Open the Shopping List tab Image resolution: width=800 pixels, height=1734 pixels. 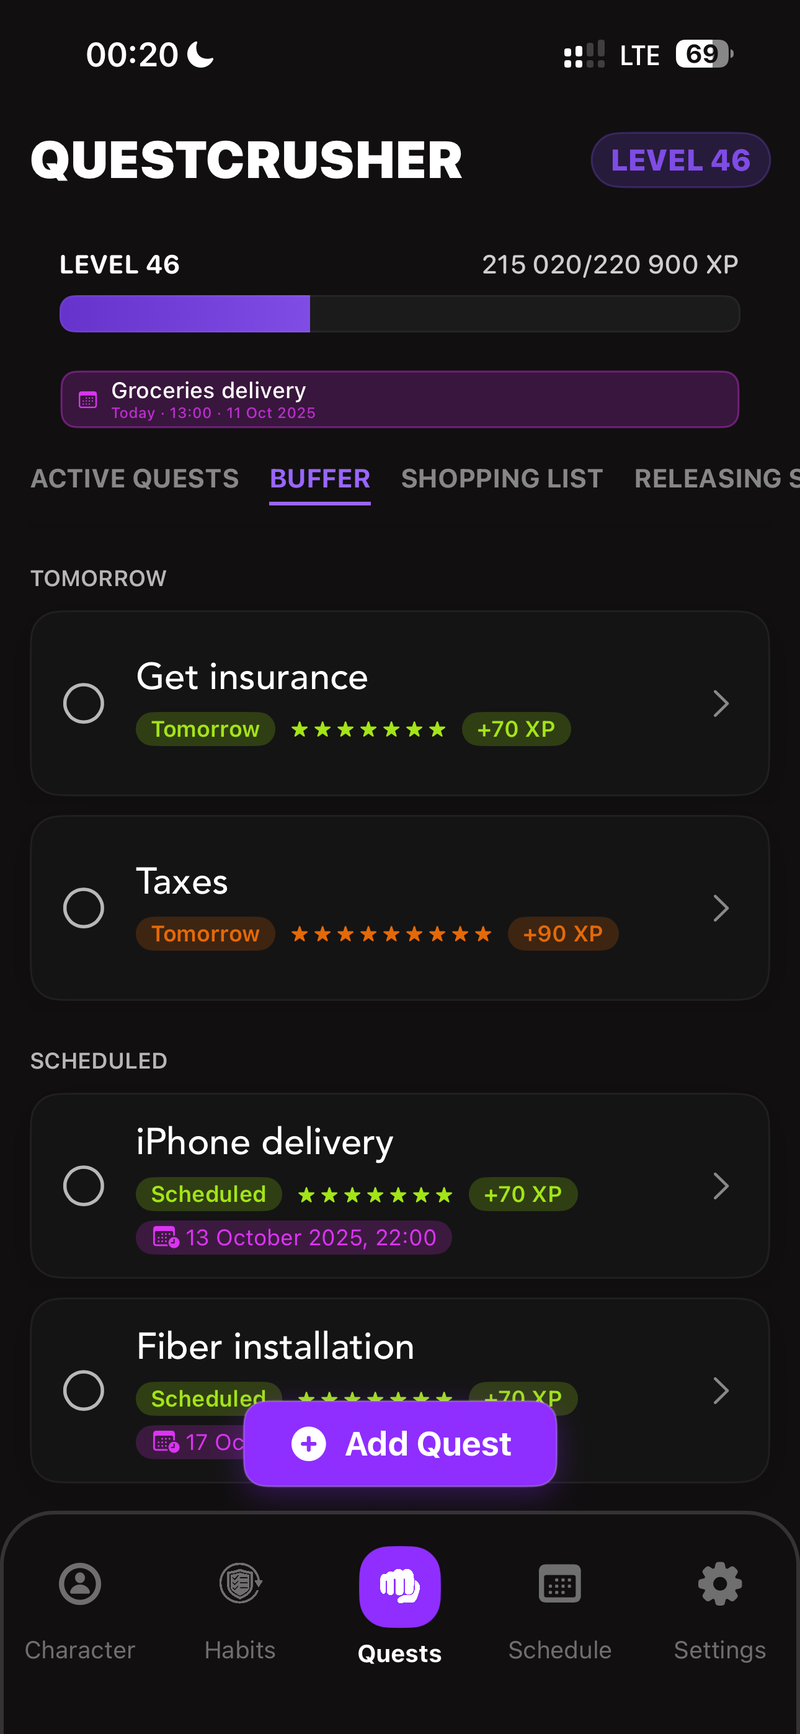click(502, 479)
